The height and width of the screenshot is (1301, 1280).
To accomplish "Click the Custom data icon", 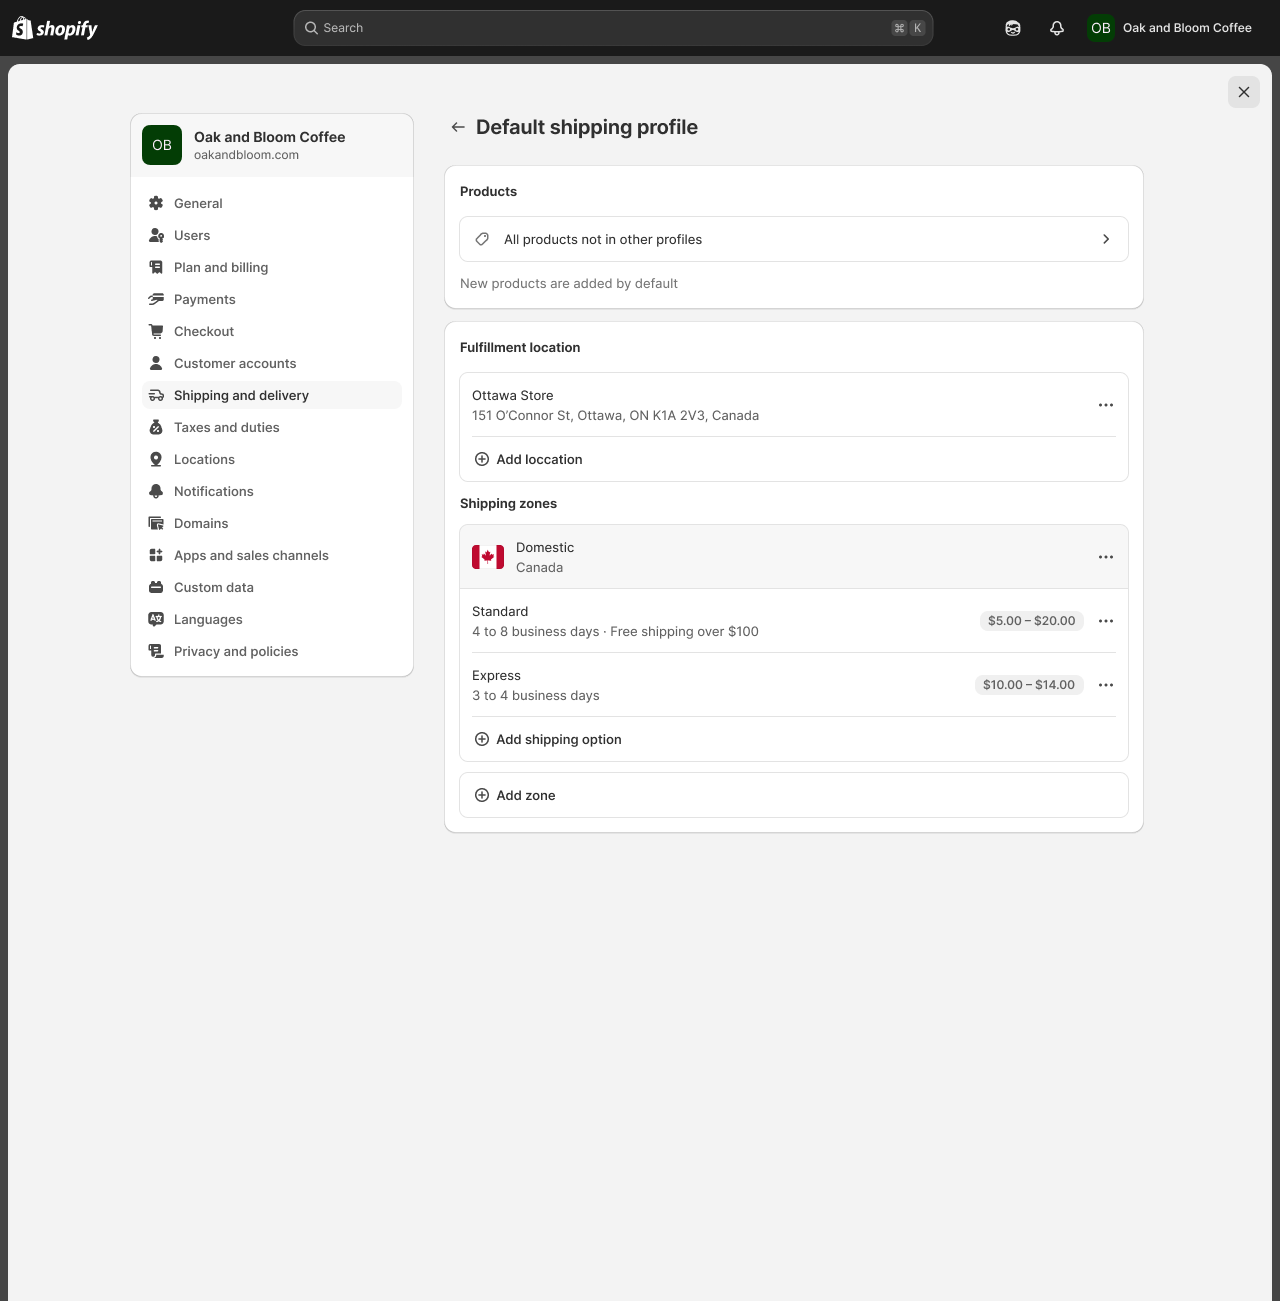I will click(156, 587).
